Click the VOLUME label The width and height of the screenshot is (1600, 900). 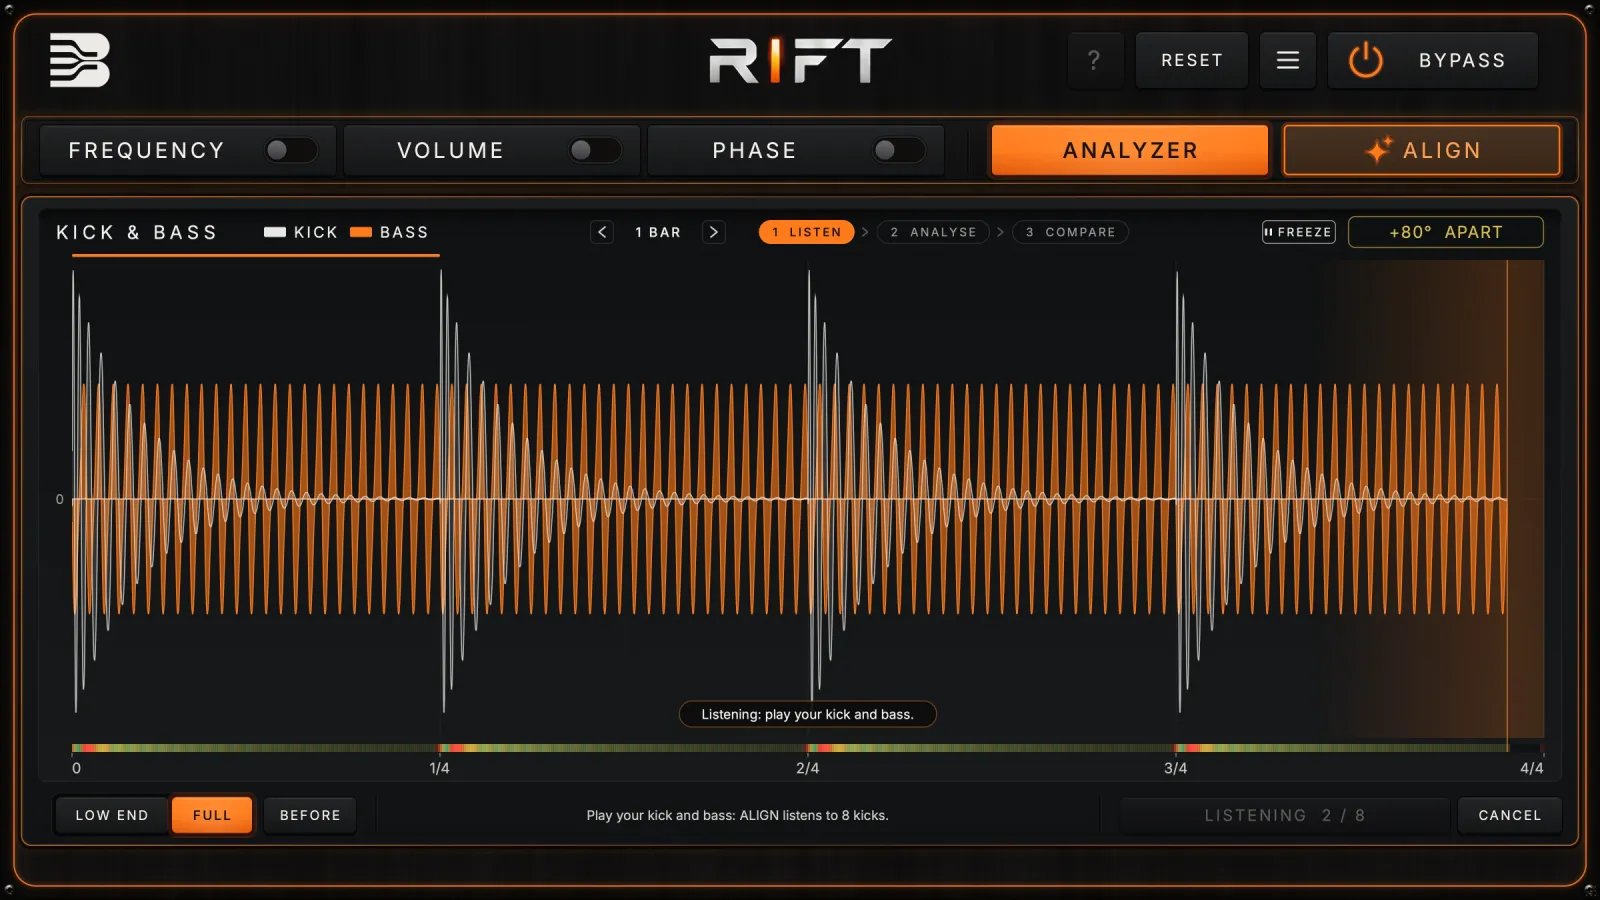[451, 150]
